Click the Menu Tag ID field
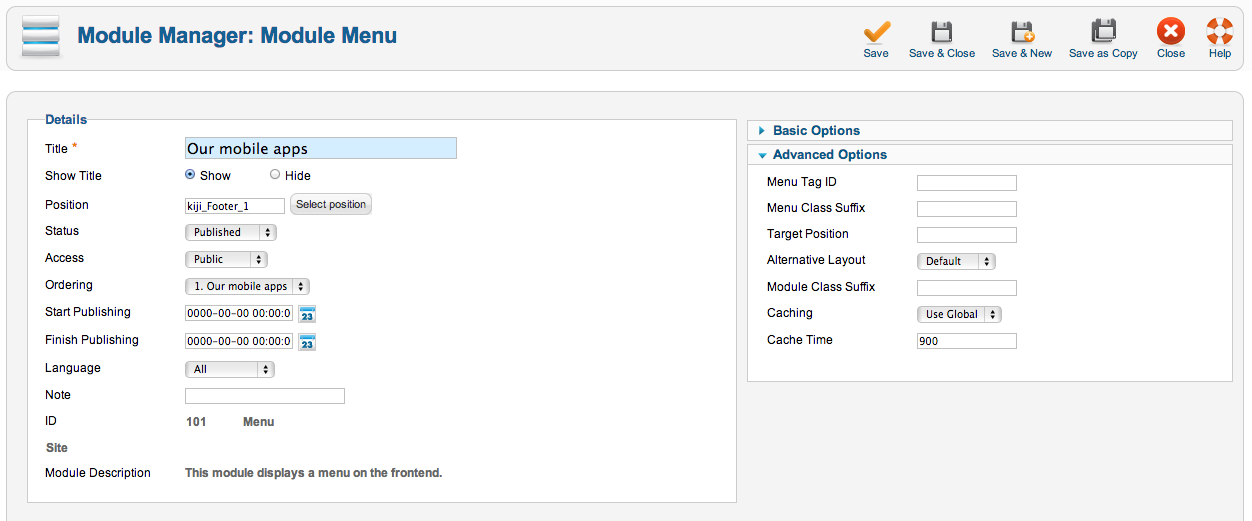 click(967, 183)
